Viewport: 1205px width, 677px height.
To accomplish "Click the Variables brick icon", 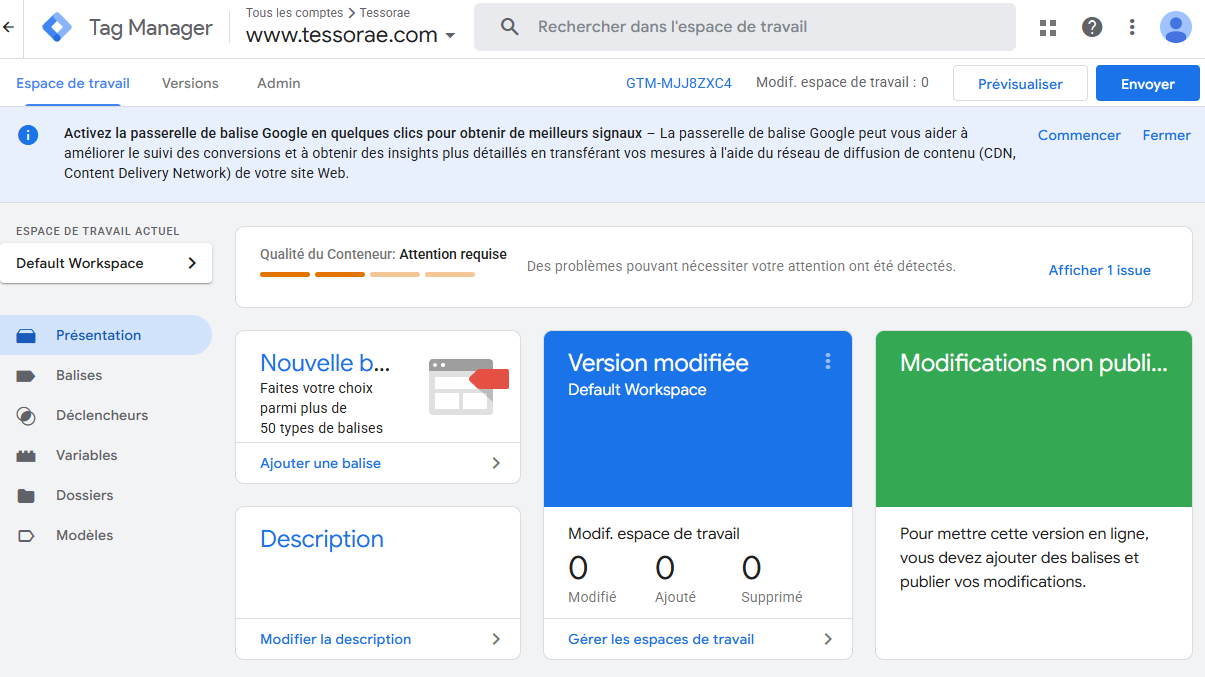I will (x=26, y=456).
